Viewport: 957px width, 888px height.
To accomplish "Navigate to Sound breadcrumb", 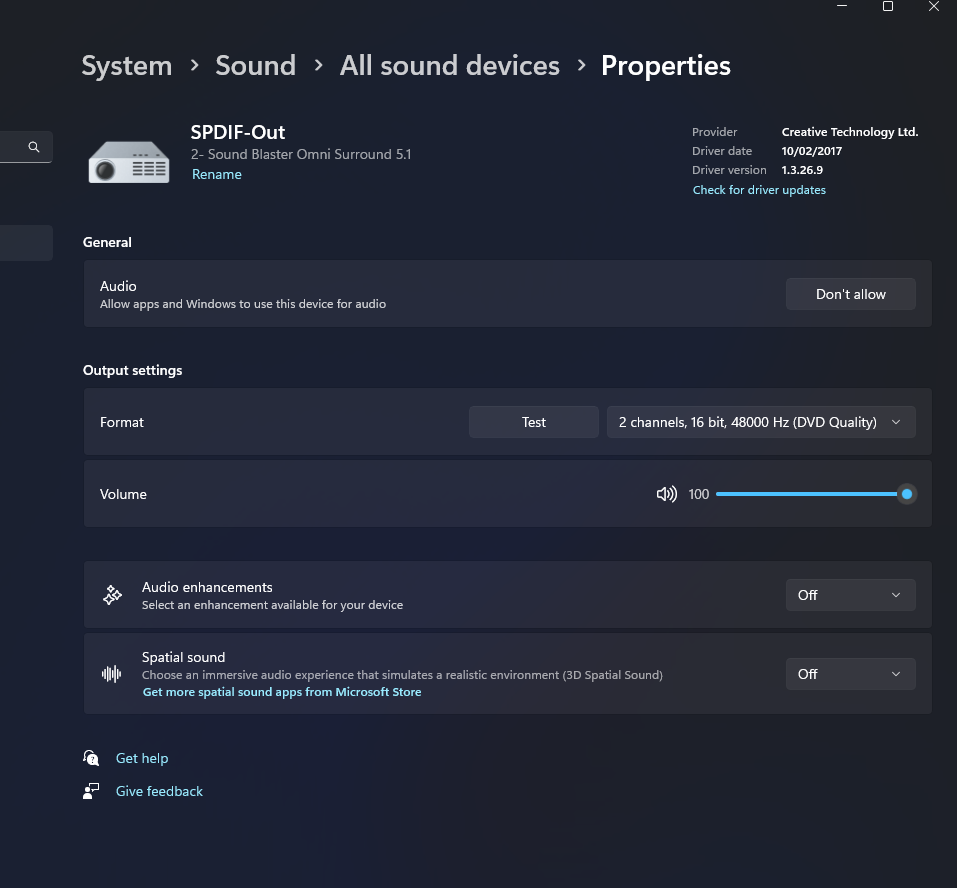I will point(256,66).
